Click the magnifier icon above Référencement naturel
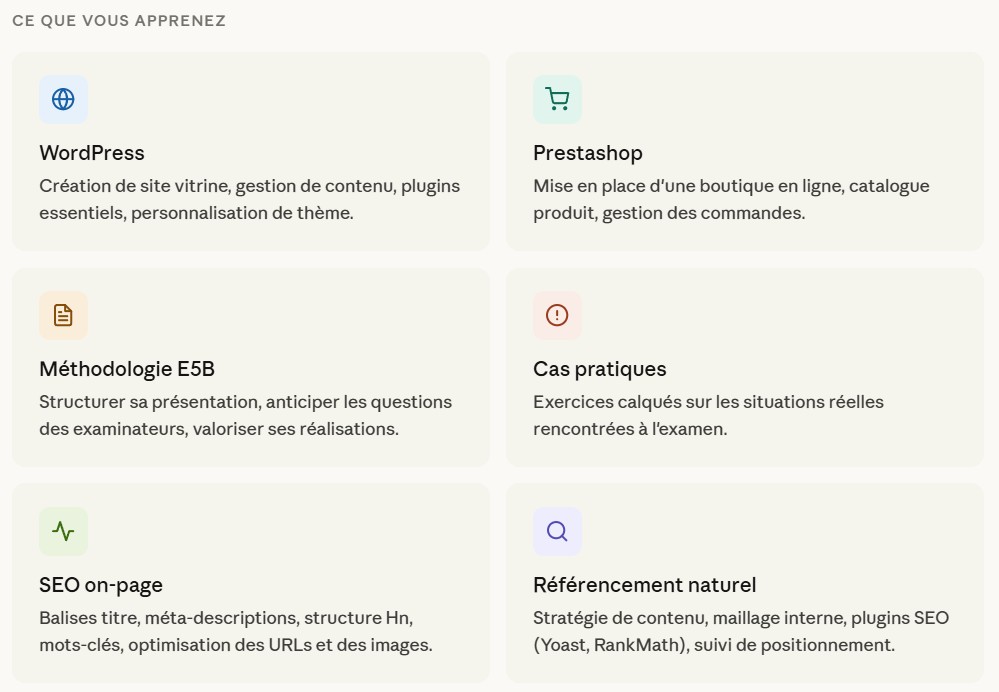This screenshot has width=999, height=692. tap(557, 531)
